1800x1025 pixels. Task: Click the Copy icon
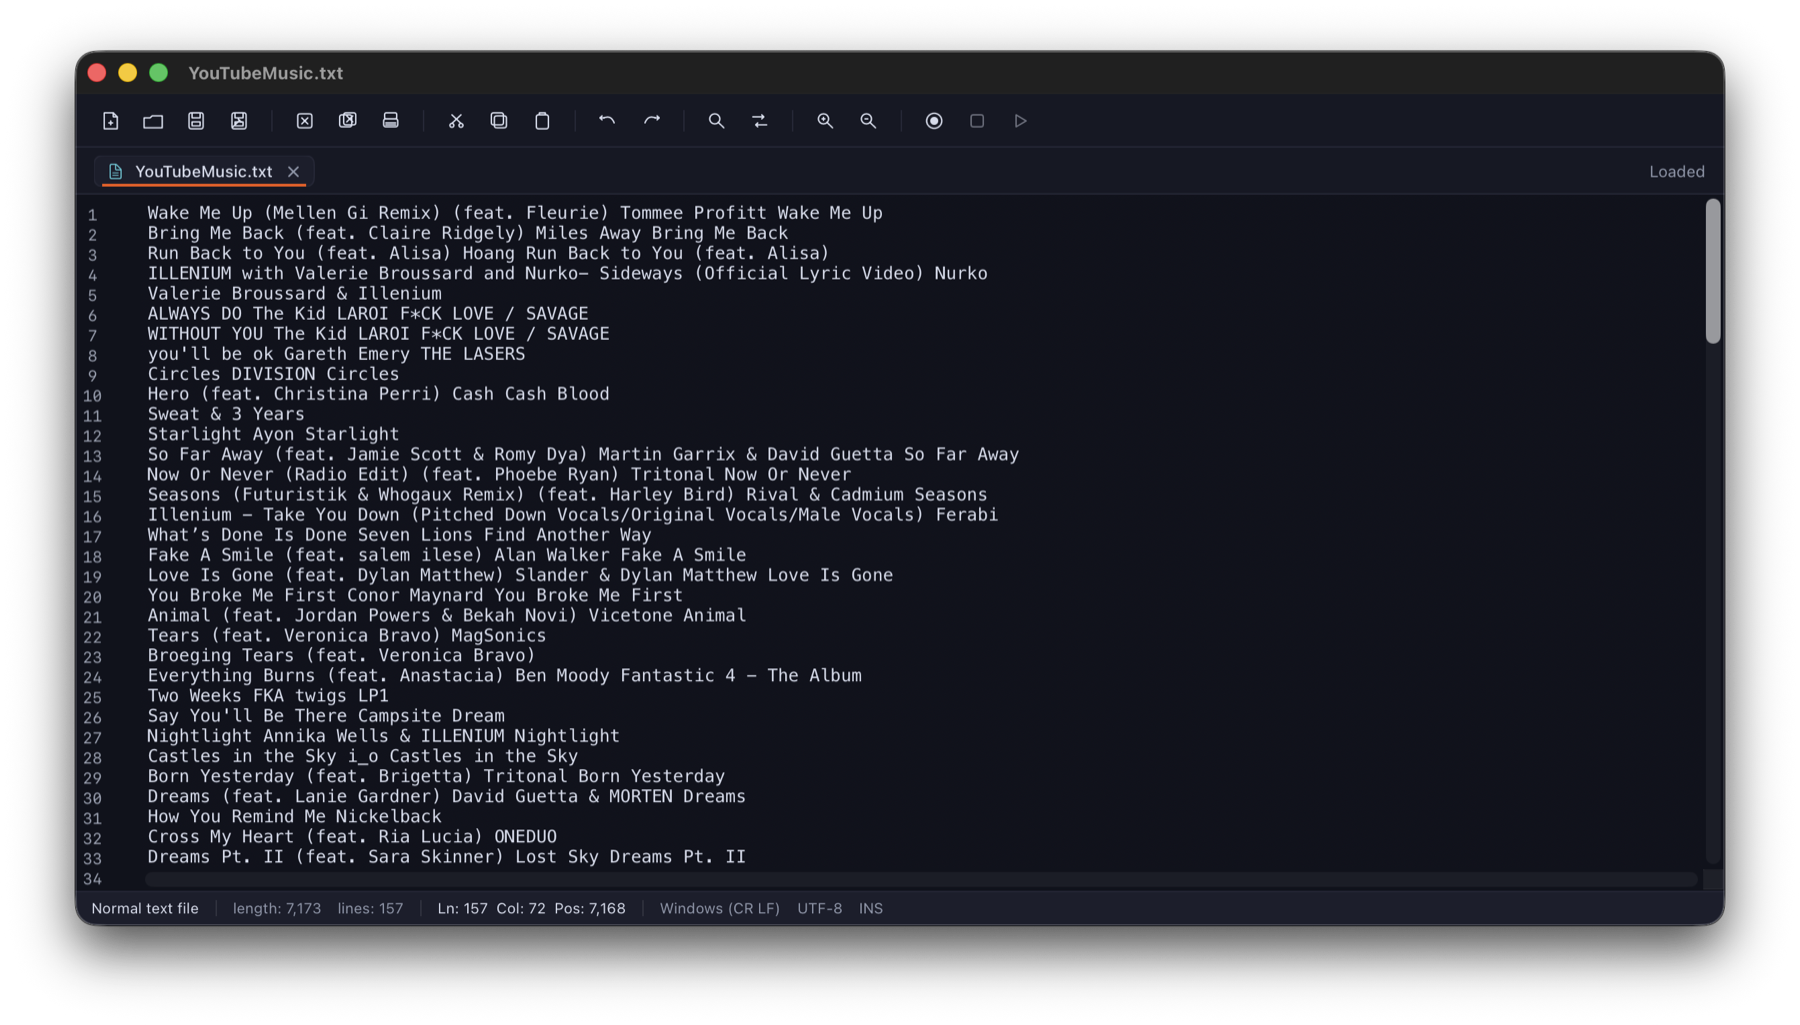[499, 121]
